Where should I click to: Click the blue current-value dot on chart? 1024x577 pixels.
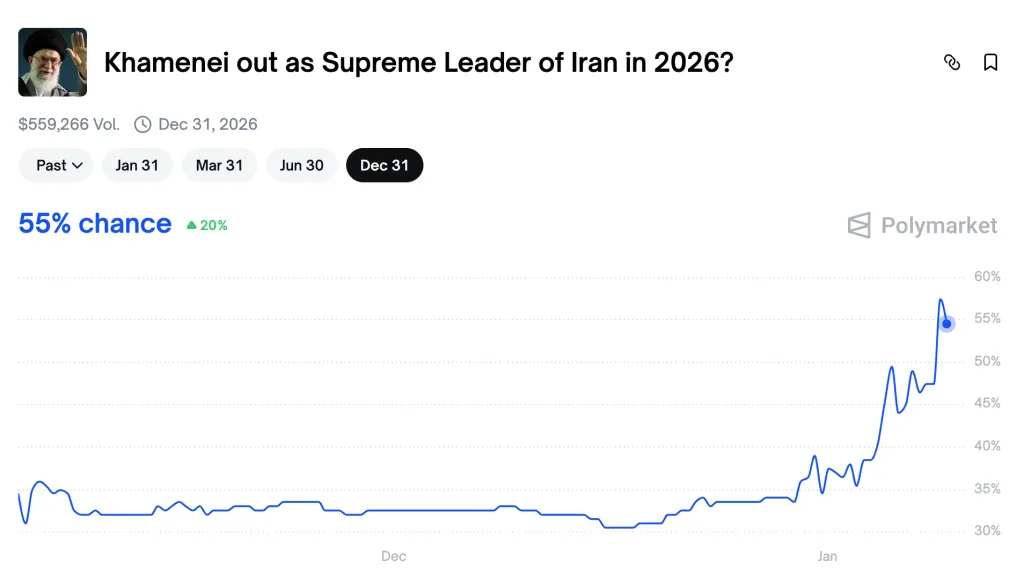coord(947,323)
